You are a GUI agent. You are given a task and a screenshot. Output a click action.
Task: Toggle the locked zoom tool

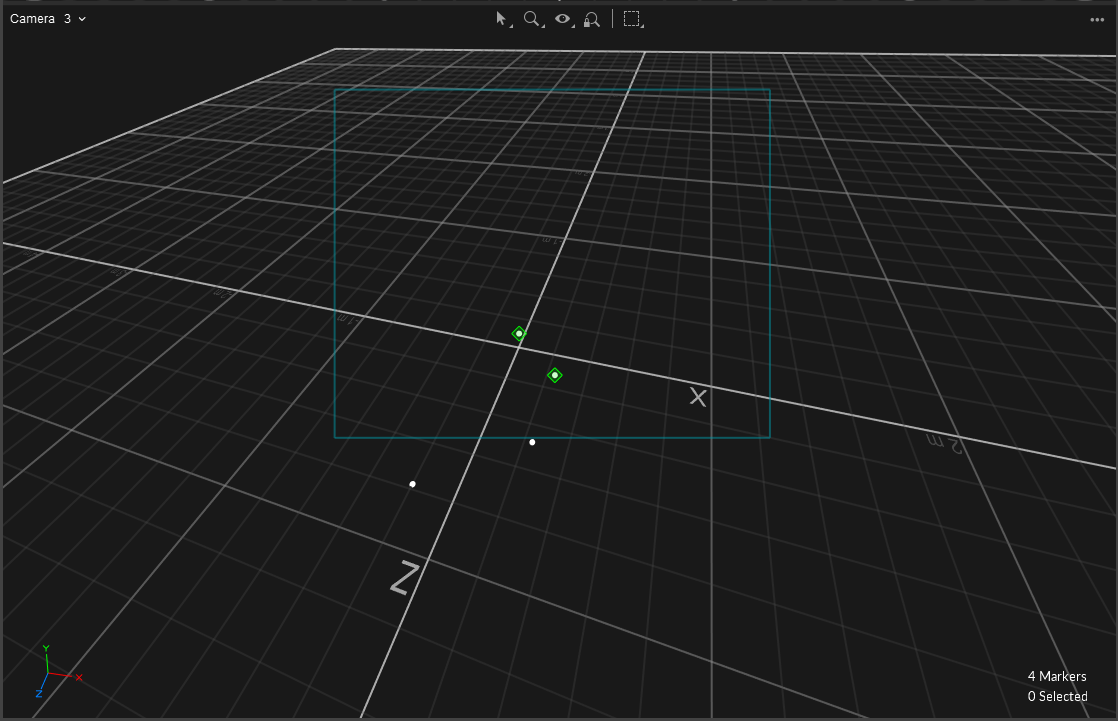[591, 19]
